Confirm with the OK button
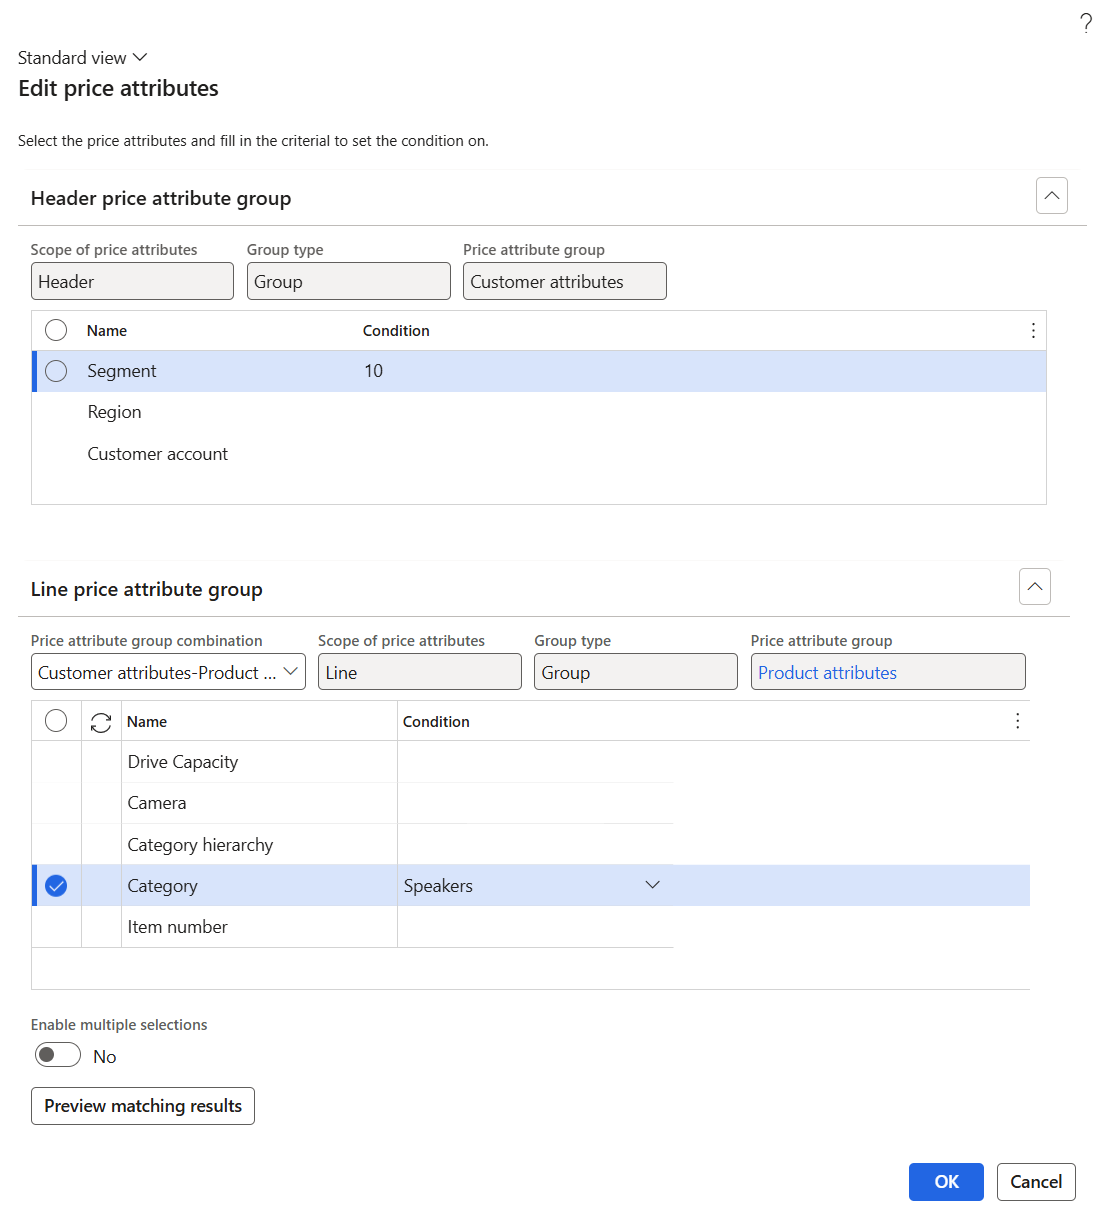The width and height of the screenshot is (1109, 1212). 946,1182
